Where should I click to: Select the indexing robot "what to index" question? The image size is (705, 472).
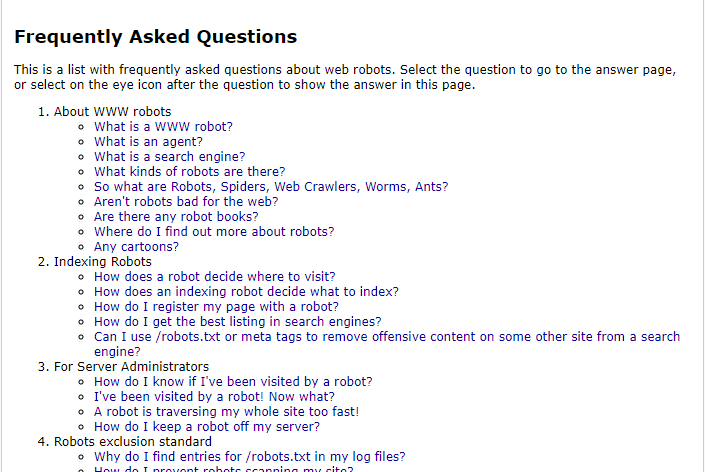point(246,292)
